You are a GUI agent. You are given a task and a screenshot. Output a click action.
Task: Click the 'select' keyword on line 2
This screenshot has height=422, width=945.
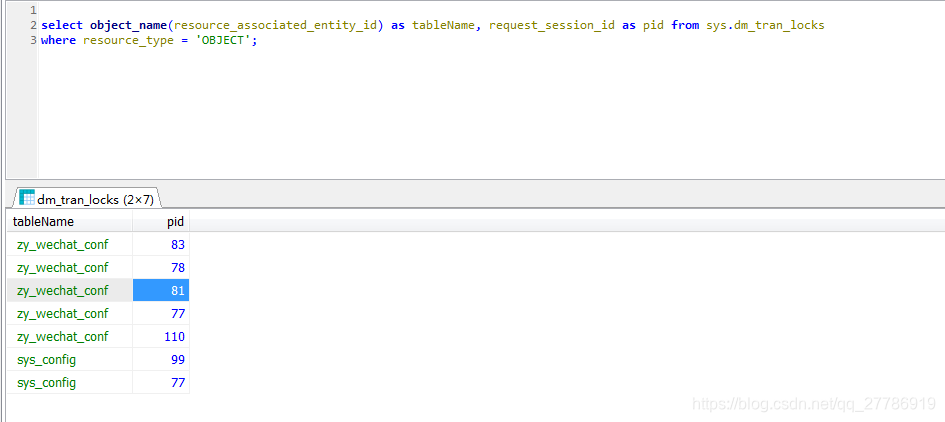coord(62,25)
